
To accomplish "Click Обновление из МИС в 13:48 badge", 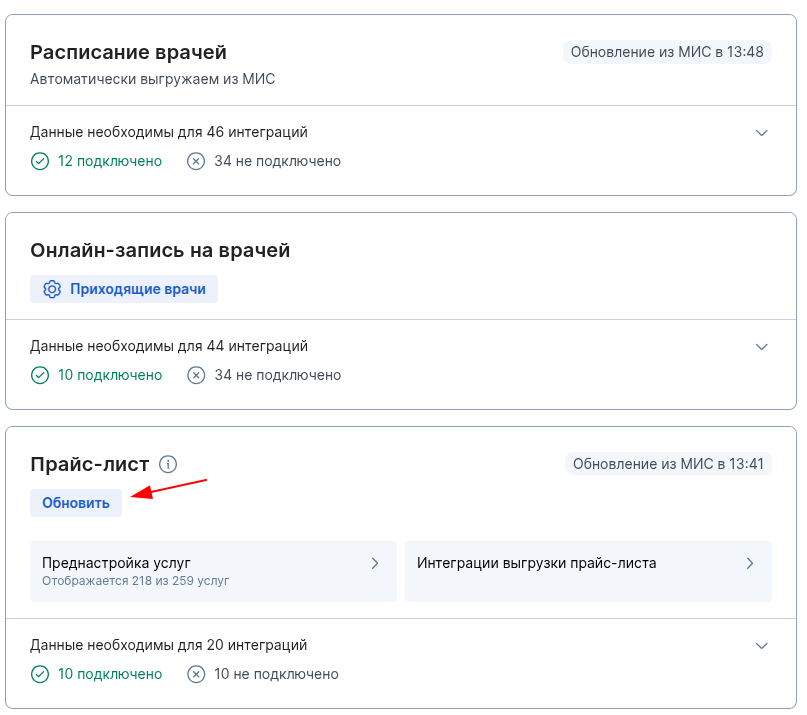I will pyautogui.click(x=667, y=52).
